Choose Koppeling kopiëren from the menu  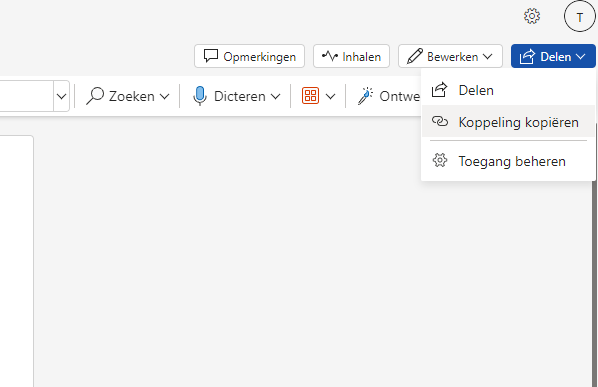tap(508, 122)
